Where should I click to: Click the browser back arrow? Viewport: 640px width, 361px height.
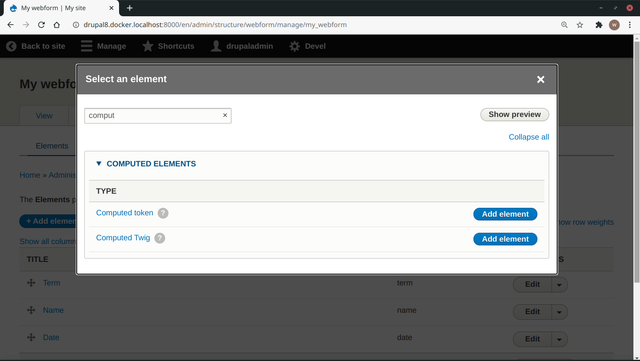coord(11,25)
